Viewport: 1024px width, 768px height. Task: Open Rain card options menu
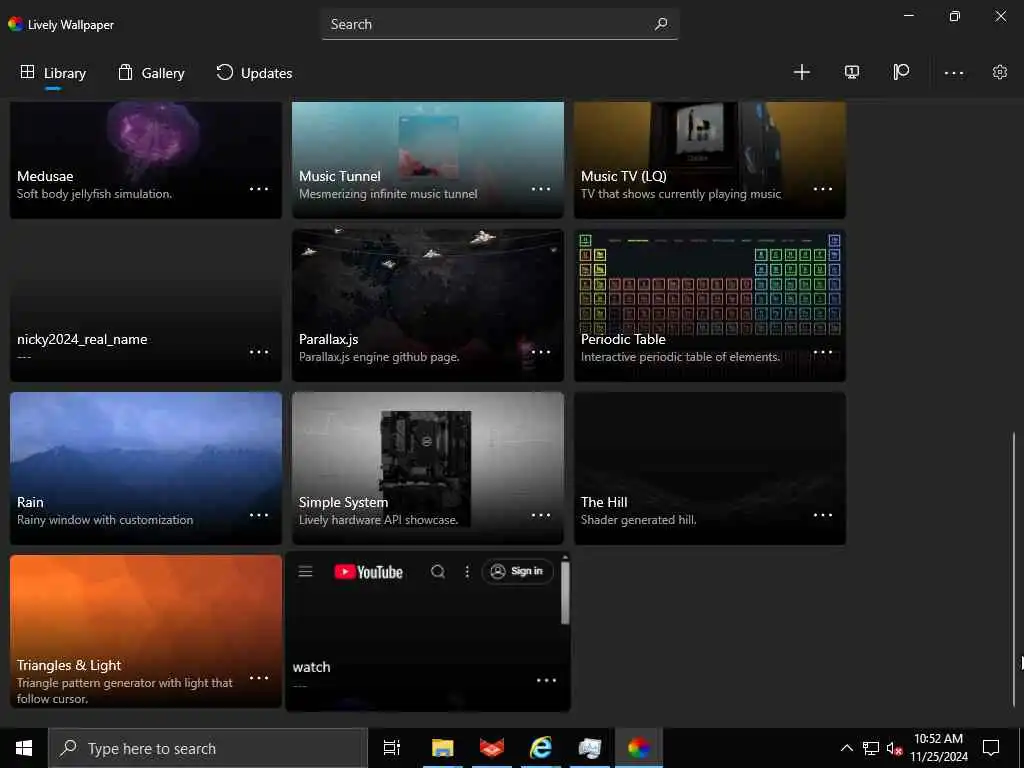click(x=259, y=515)
